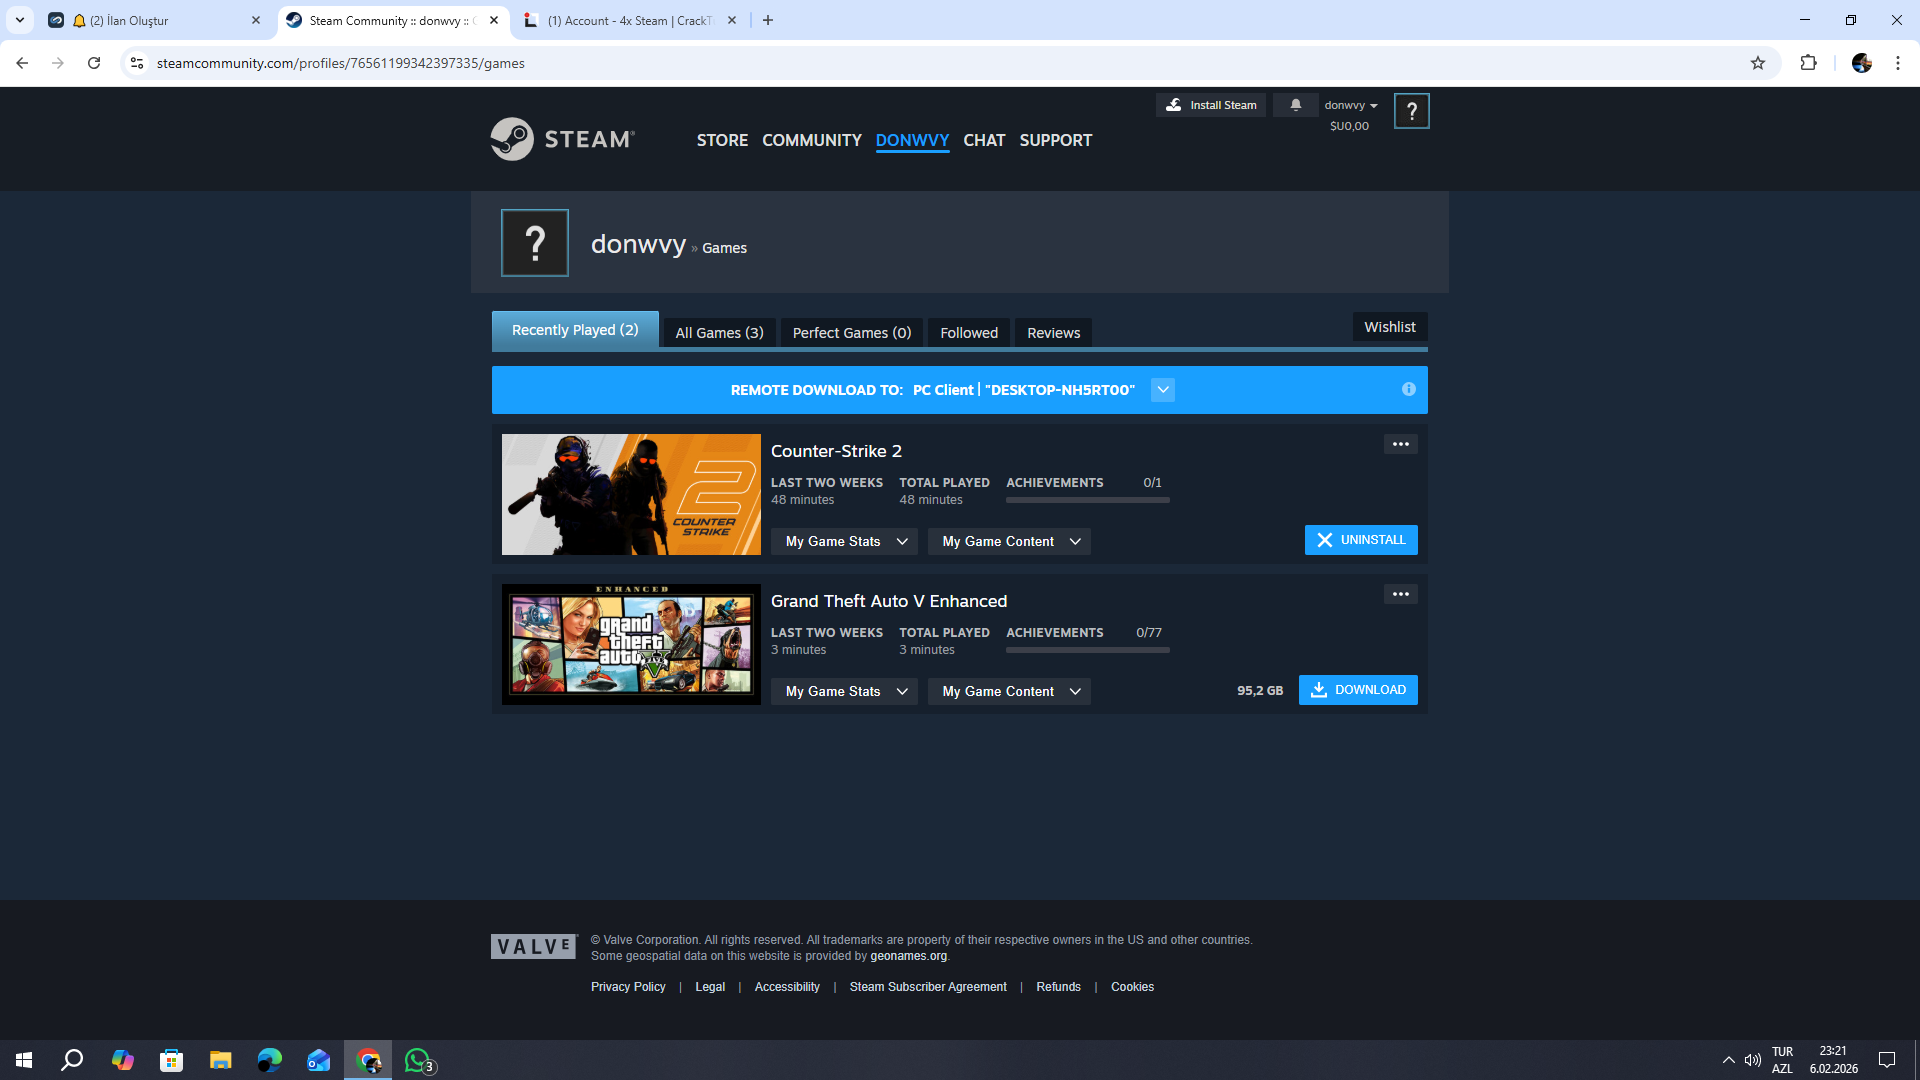Expand the remote download device dropdown
The height and width of the screenshot is (1080, 1920).
(1162, 390)
